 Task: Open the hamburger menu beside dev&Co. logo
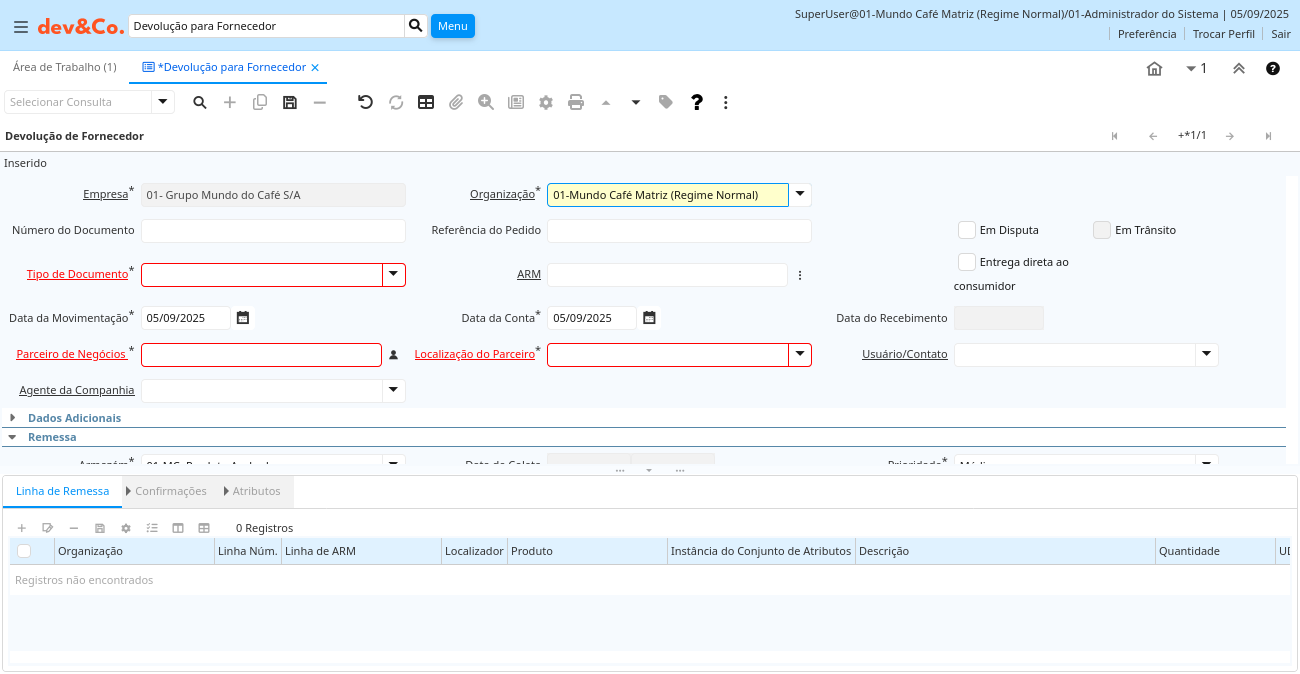[x=20, y=27]
